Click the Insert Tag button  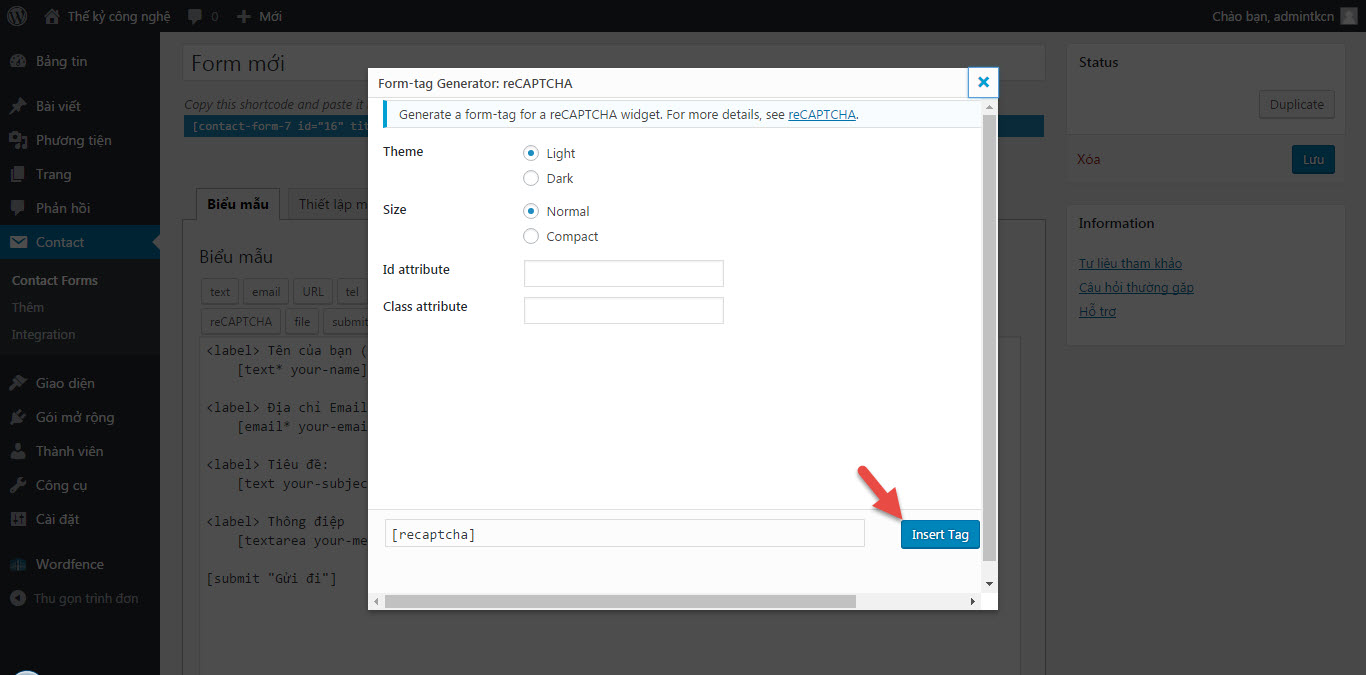pyautogui.click(x=939, y=534)
